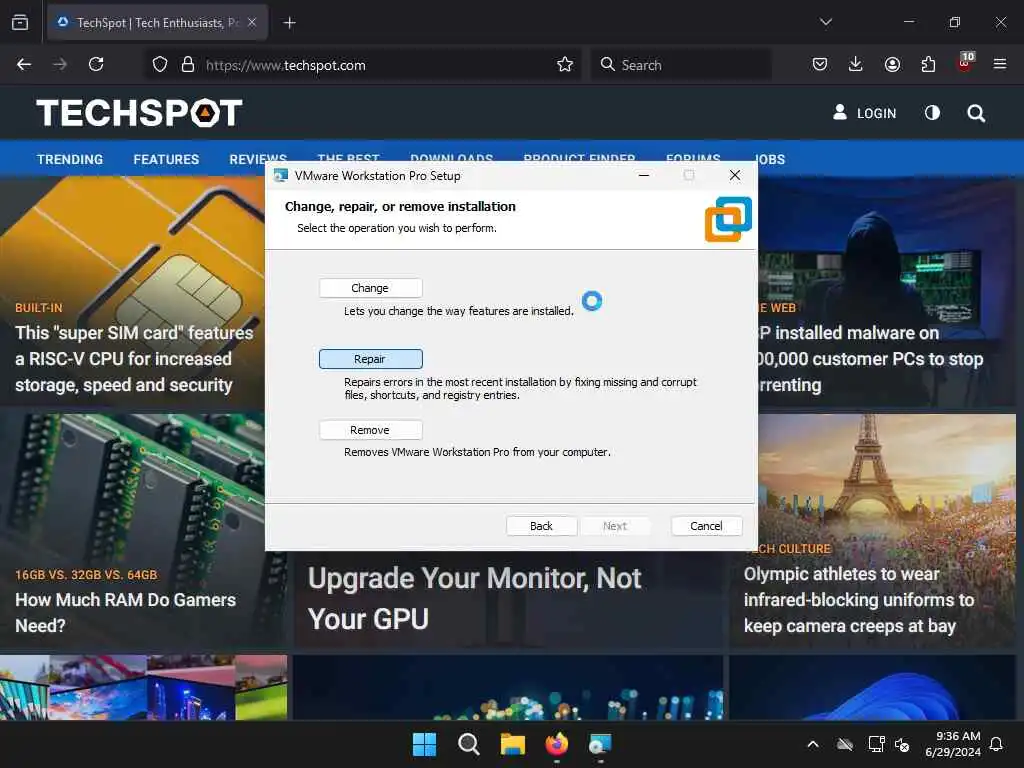Click the Change button in VMware Setup
1024x768 pixels.
coord(370,288)
